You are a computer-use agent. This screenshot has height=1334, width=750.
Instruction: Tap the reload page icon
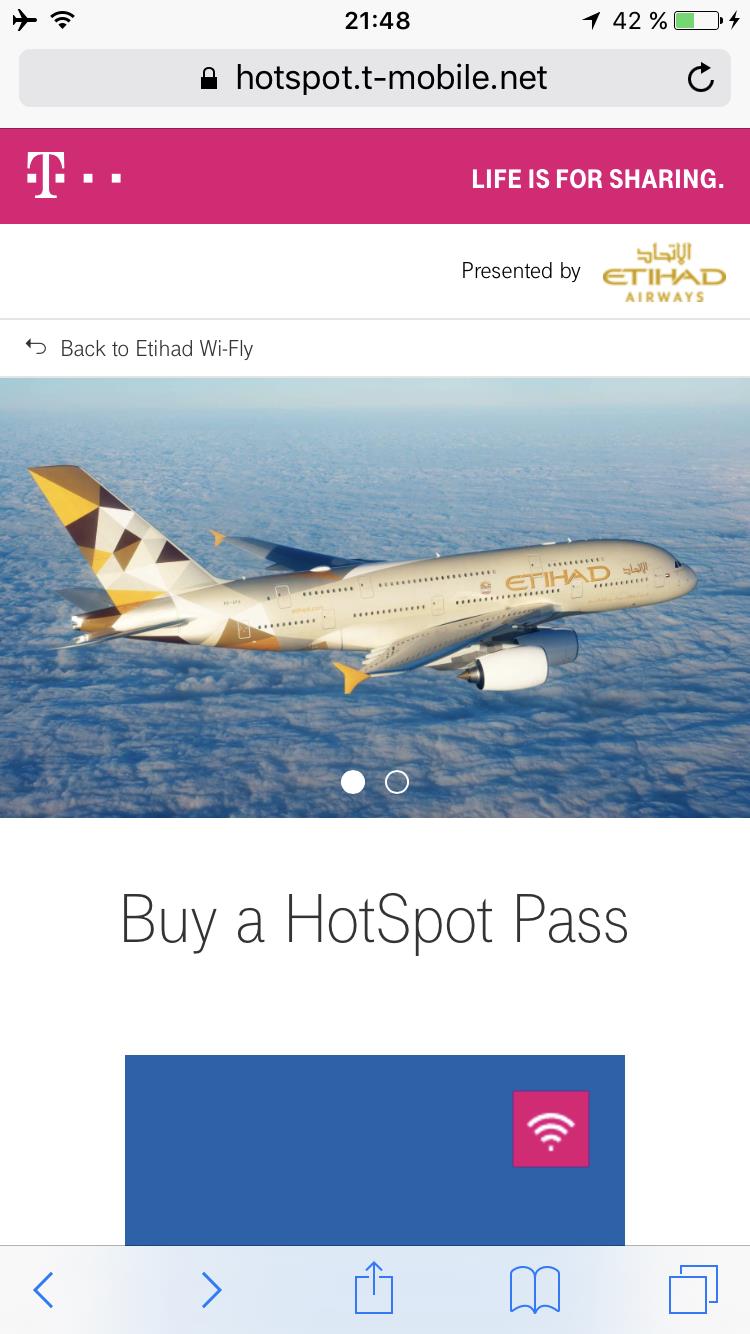[701, 78]
